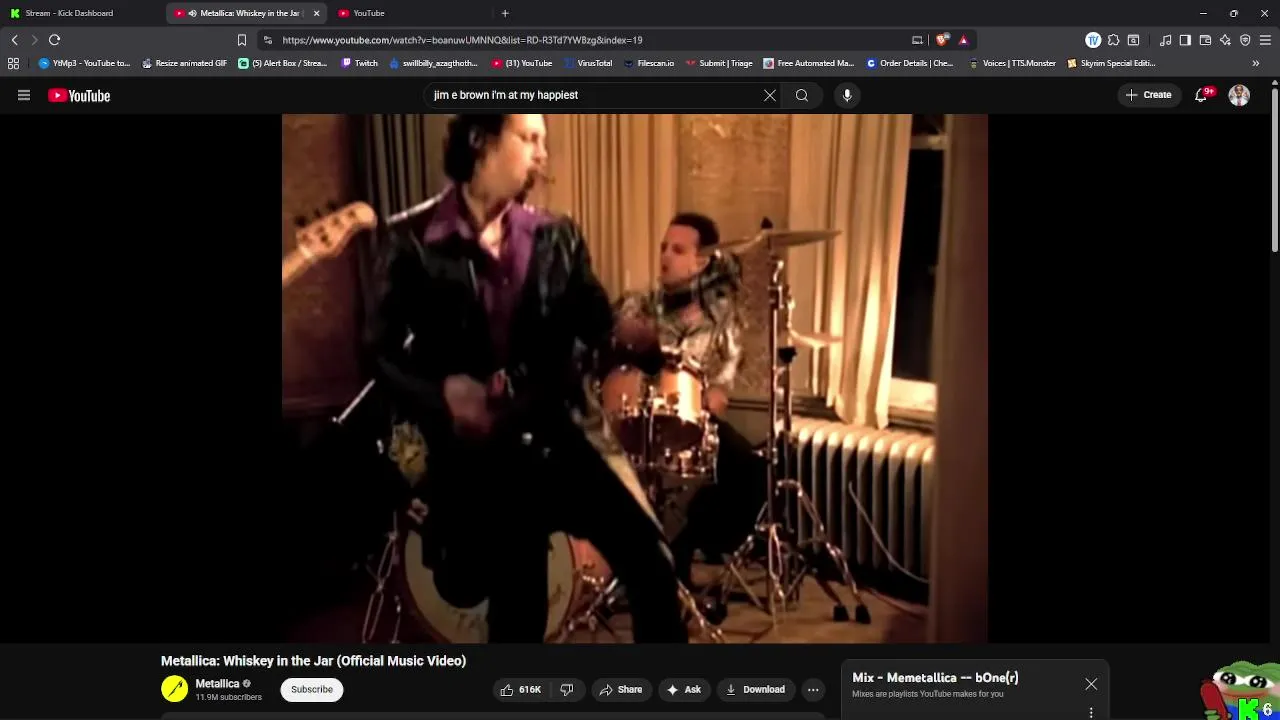
Task: Open the Brave Wallet icon
Action: click(x=1205, y=40)
